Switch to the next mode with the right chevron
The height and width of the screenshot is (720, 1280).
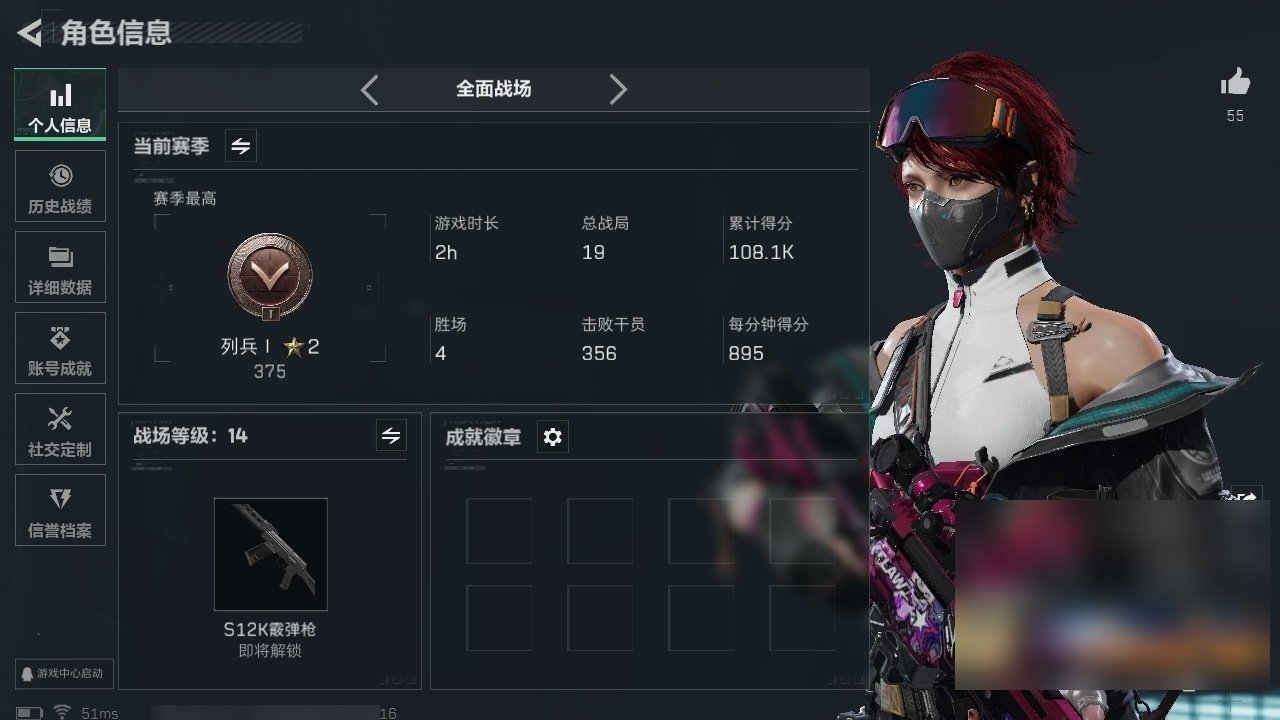[618, 90]
